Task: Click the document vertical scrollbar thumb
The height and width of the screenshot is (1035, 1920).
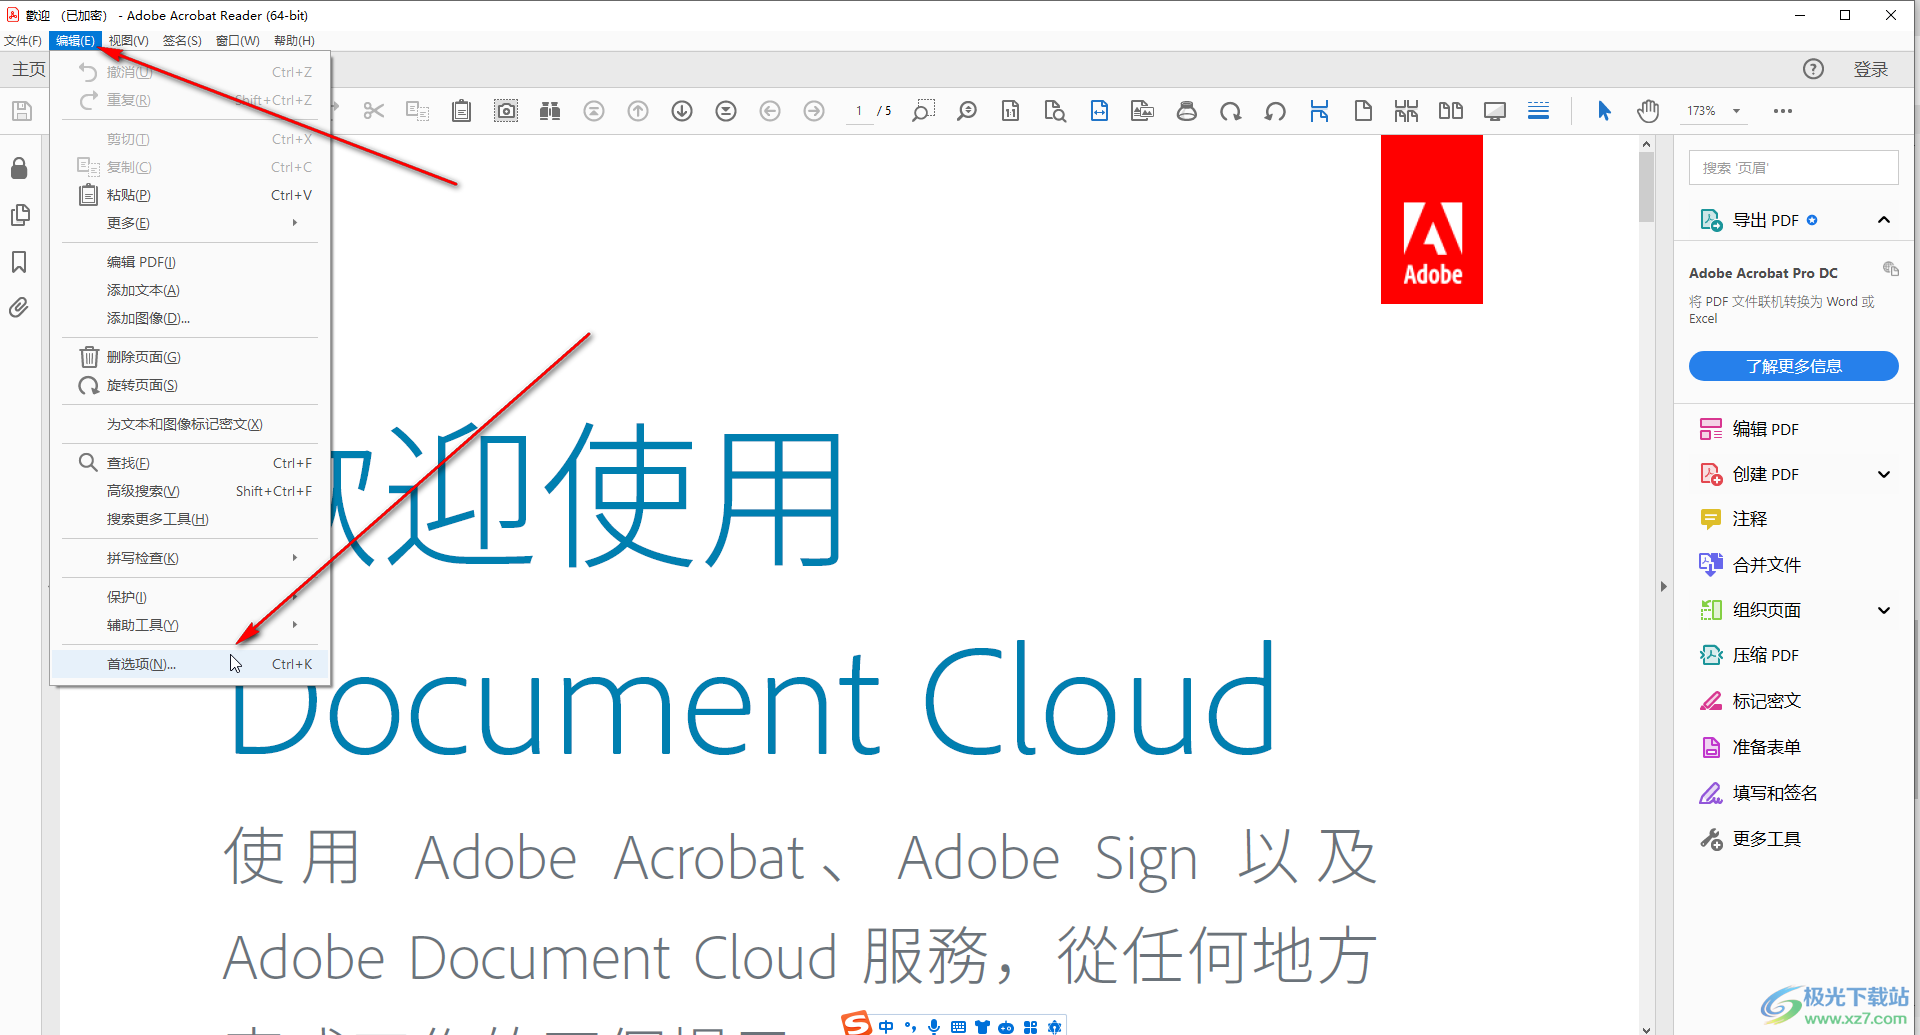Action: 1646,187
